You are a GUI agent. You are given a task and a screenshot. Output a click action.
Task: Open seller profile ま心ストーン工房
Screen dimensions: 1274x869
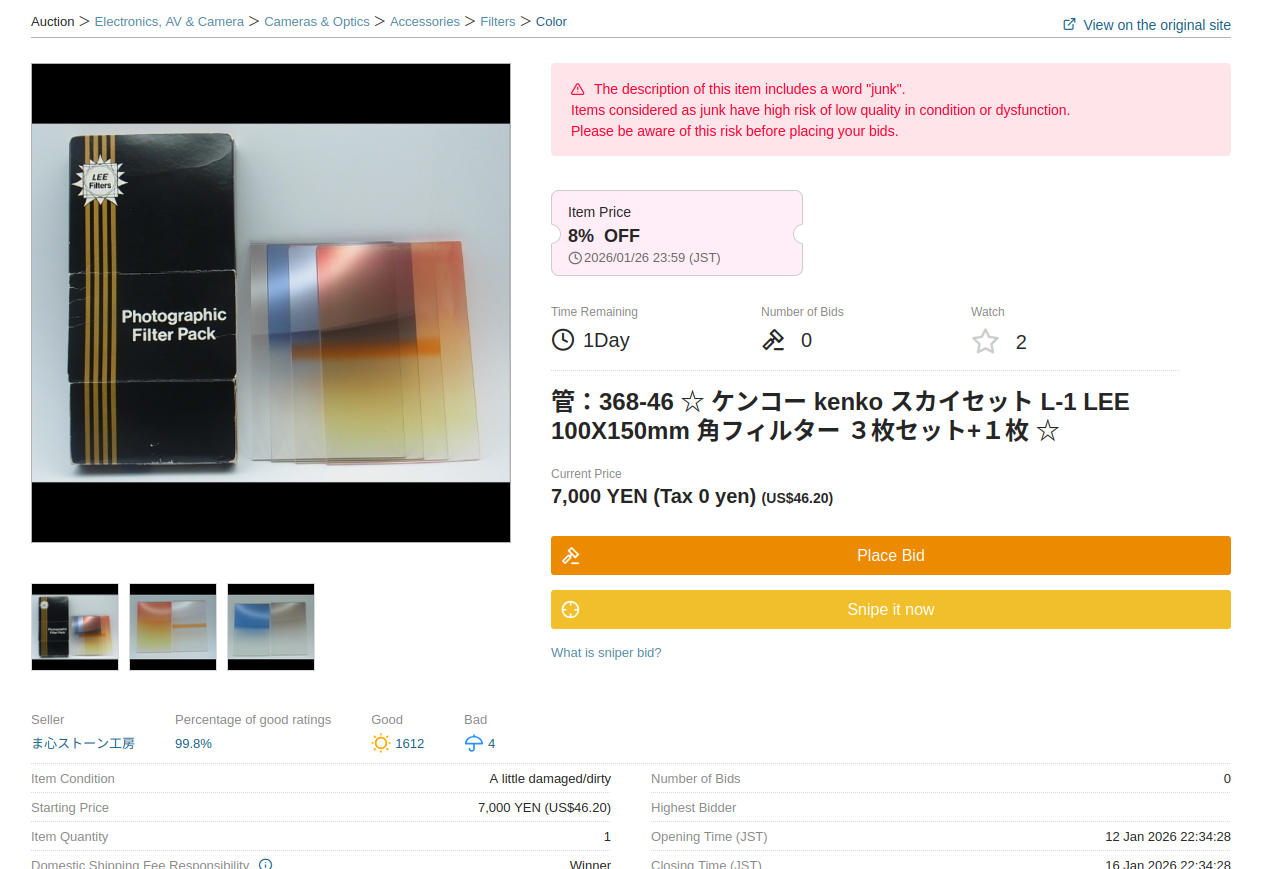click(x=83, y=743)
